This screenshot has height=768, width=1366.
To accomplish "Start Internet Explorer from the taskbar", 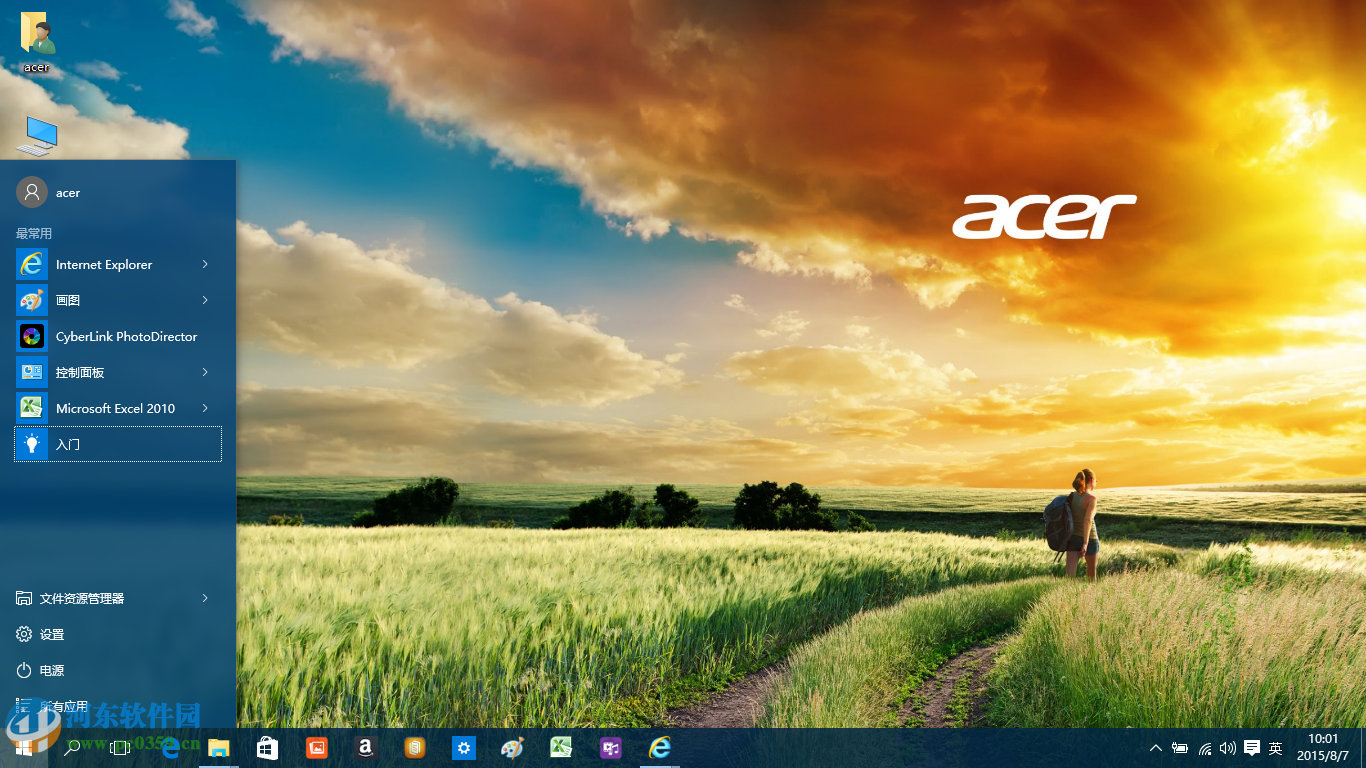I will [x=659, y=747].
